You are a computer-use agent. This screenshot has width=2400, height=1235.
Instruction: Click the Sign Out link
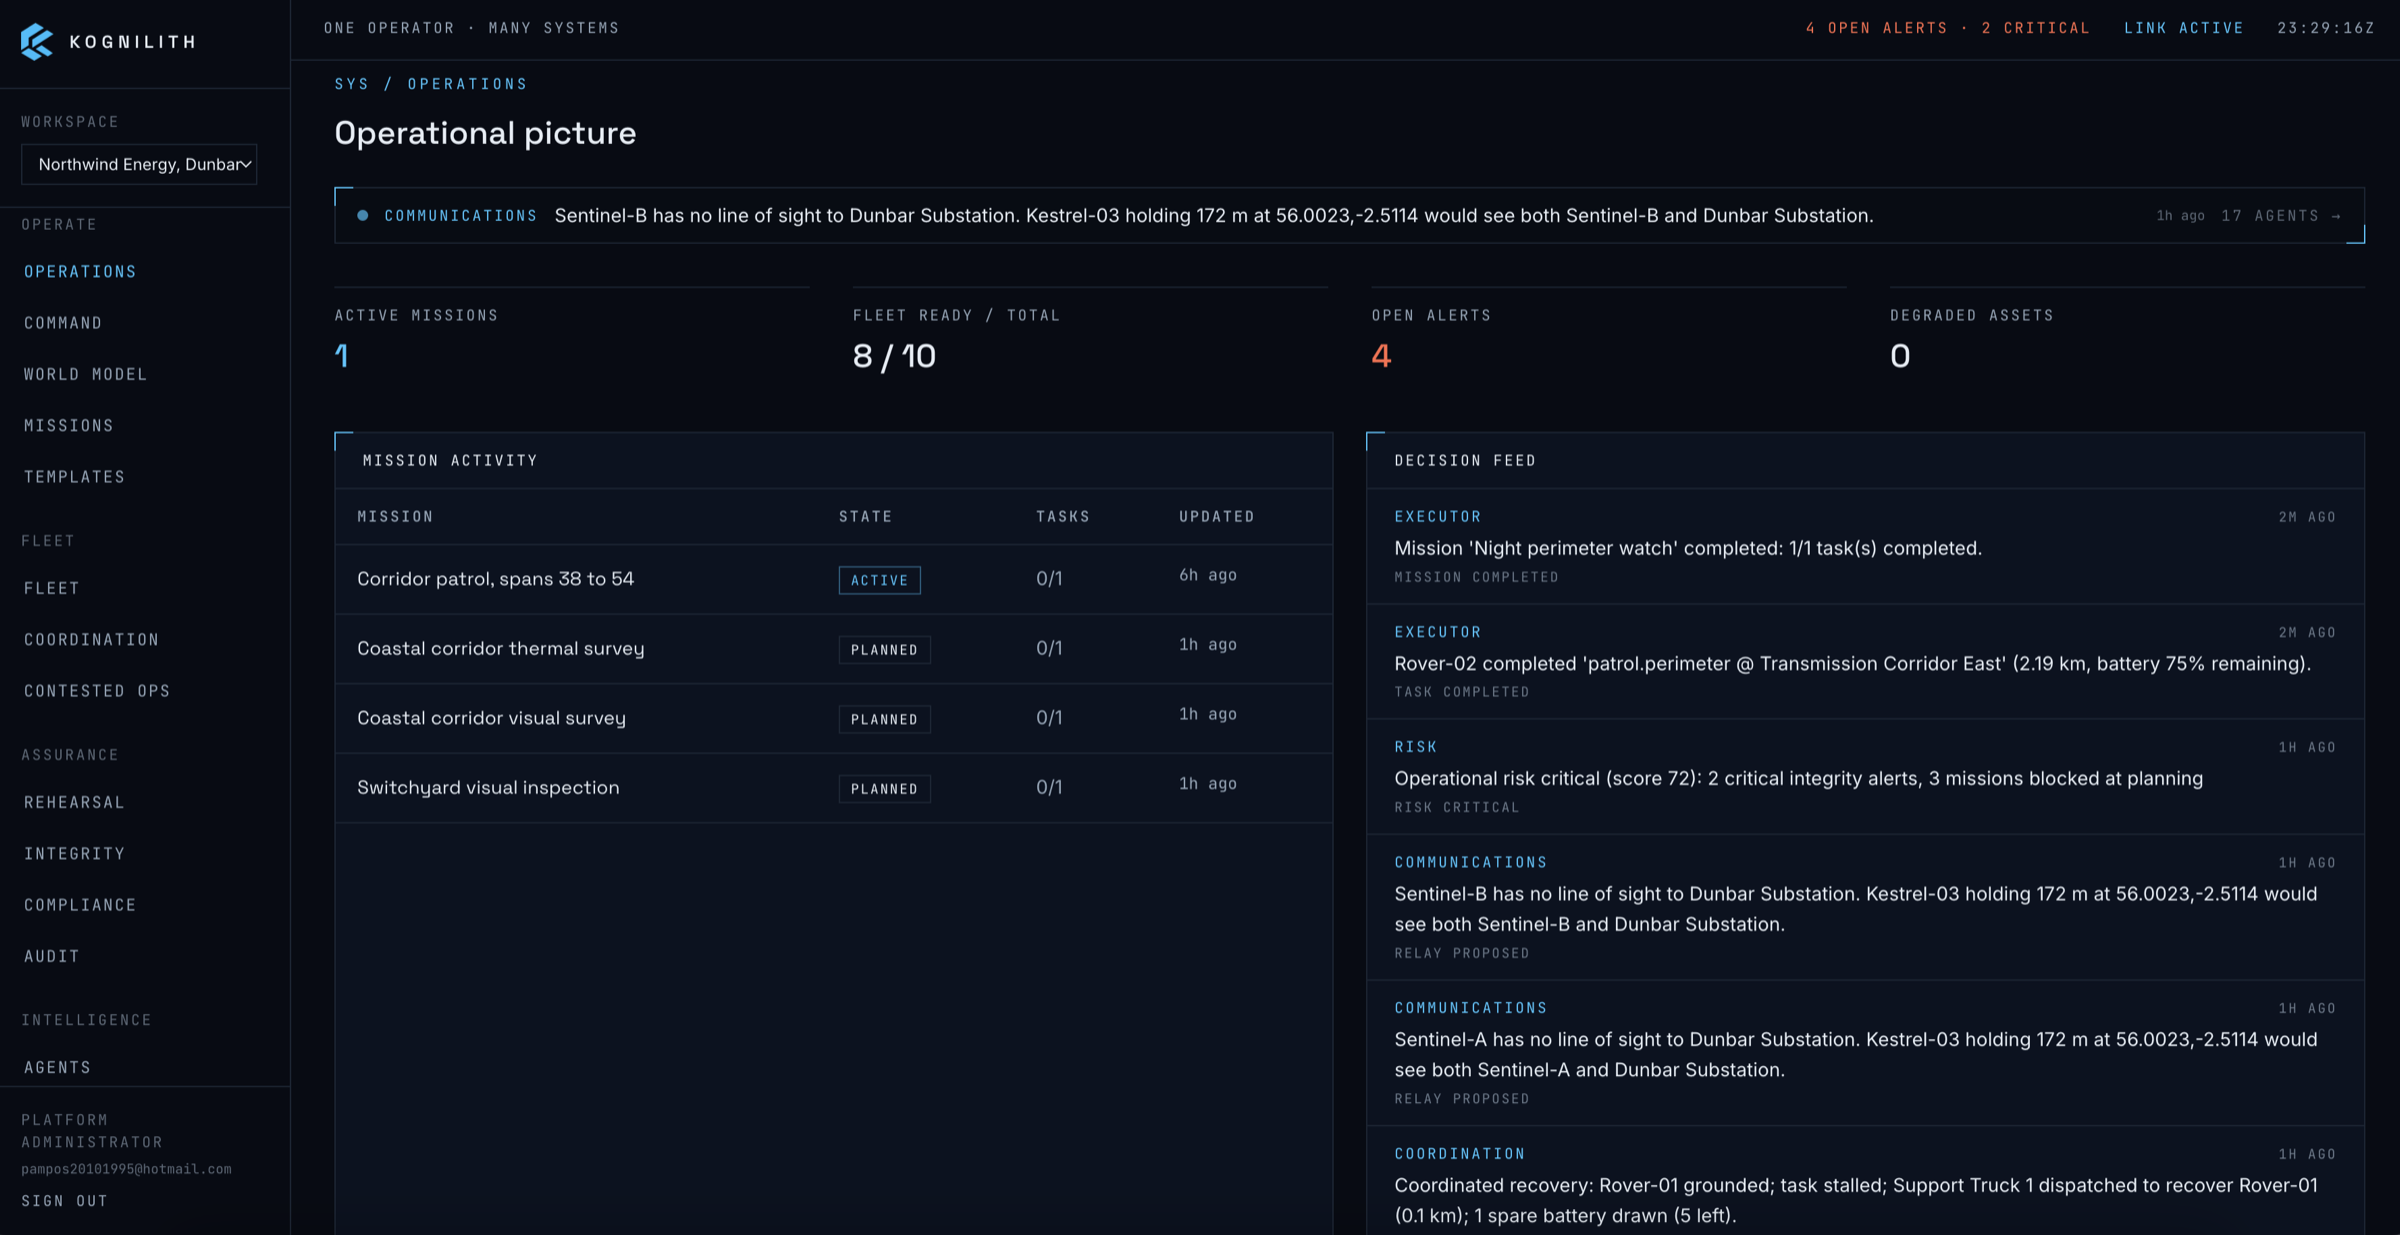point(65,1201)
